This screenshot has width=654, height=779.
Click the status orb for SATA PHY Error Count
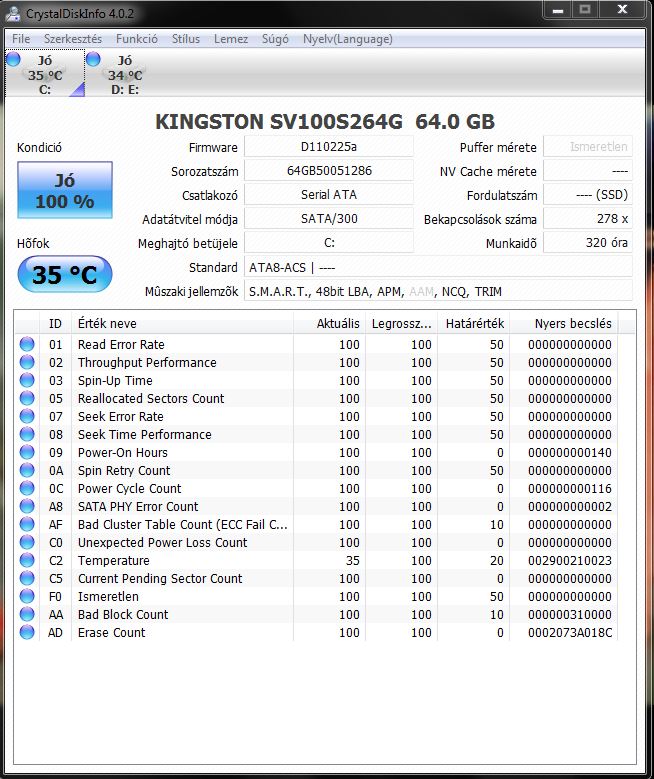point(27,506)
